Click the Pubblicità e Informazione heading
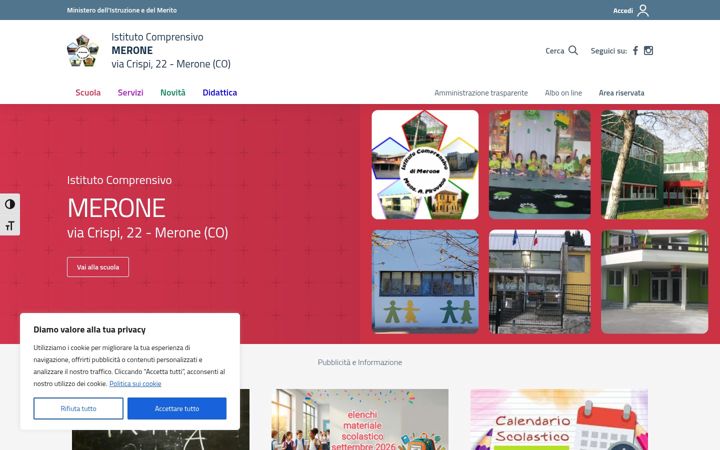Image resolution: width=720 pixels, height=450 pixels. click(360, 362)
